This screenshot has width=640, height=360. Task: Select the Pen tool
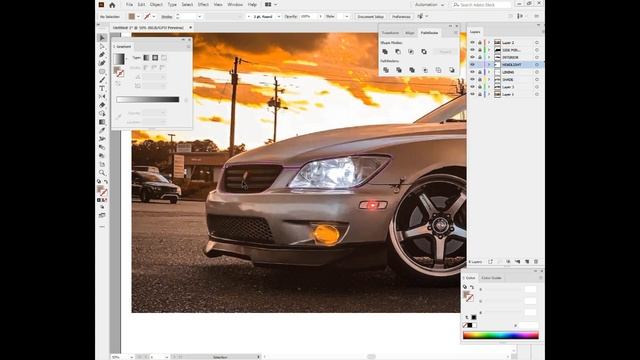(102, 55)
